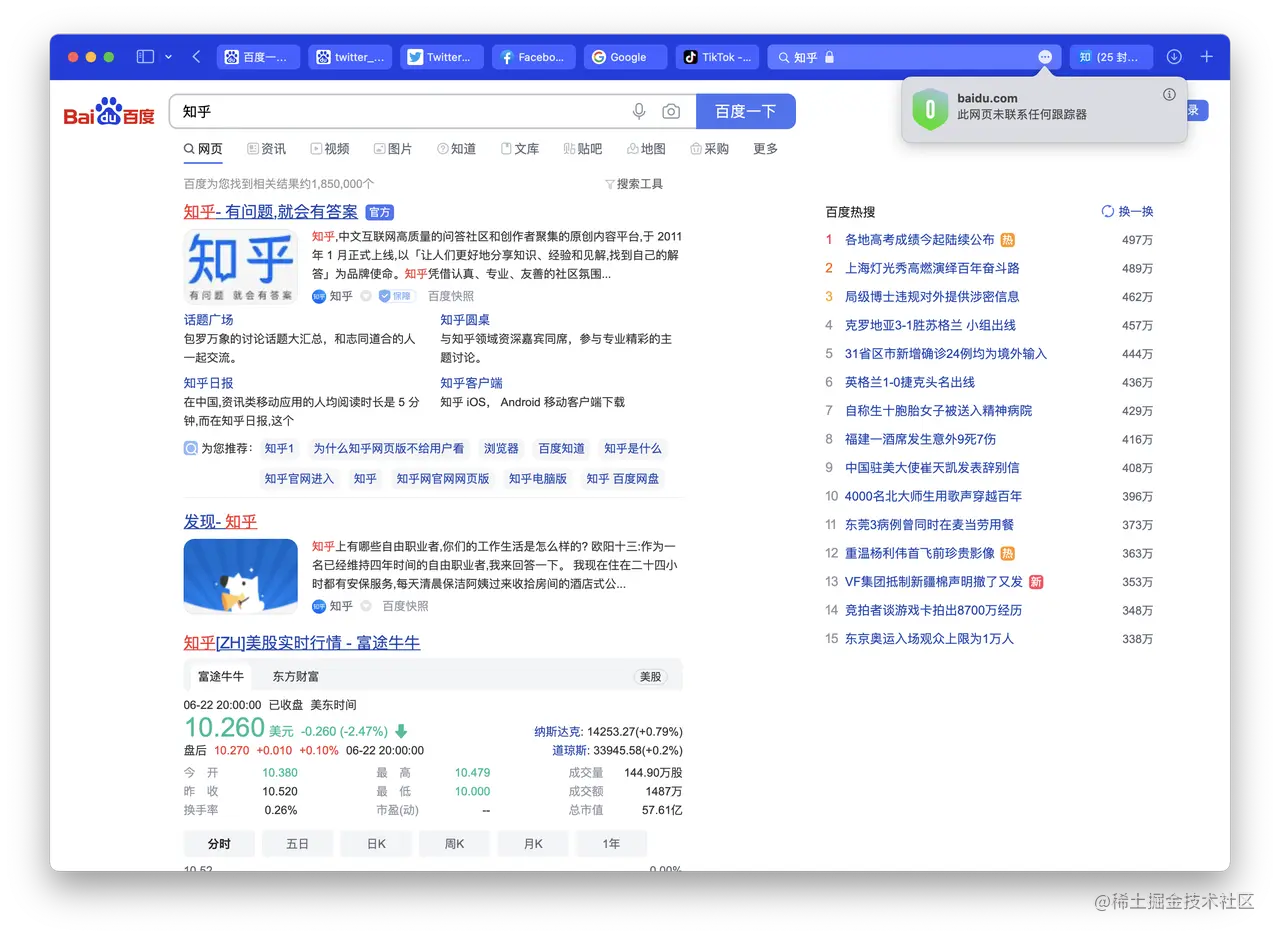Select the 地图 search category
Screen dimensions: 1280x937
click(646, 149)
